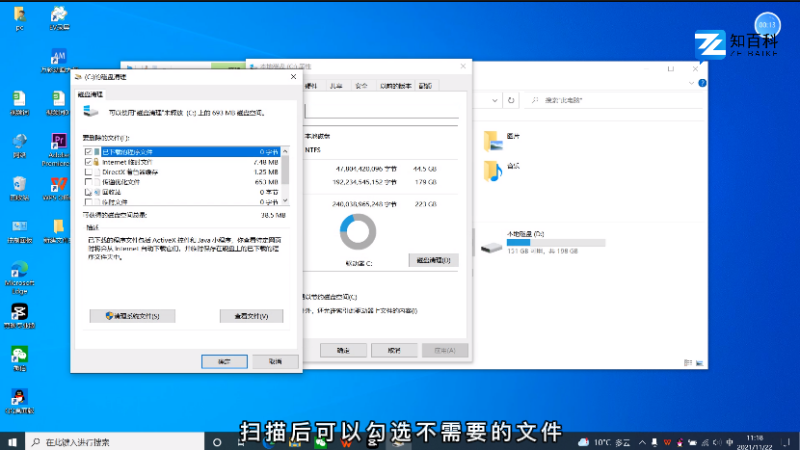800x450 pixels.
Task: Check the DirectX shader cache checkbox
Action: click(89, 172)
